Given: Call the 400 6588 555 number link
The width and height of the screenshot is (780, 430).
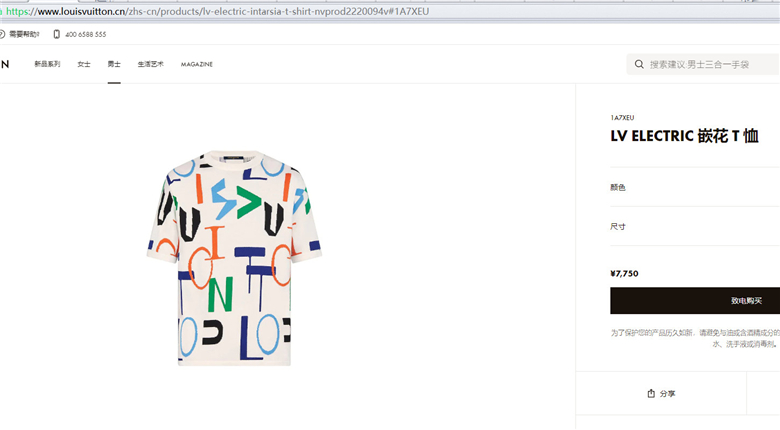Looking at the screenshot, I should [x=86, y=34].
